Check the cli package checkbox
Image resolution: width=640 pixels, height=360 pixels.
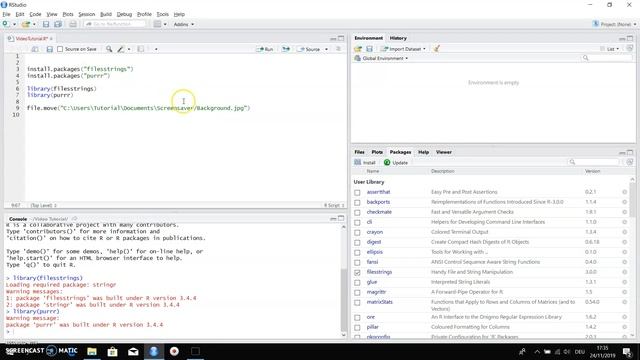(x=357, y=222)
